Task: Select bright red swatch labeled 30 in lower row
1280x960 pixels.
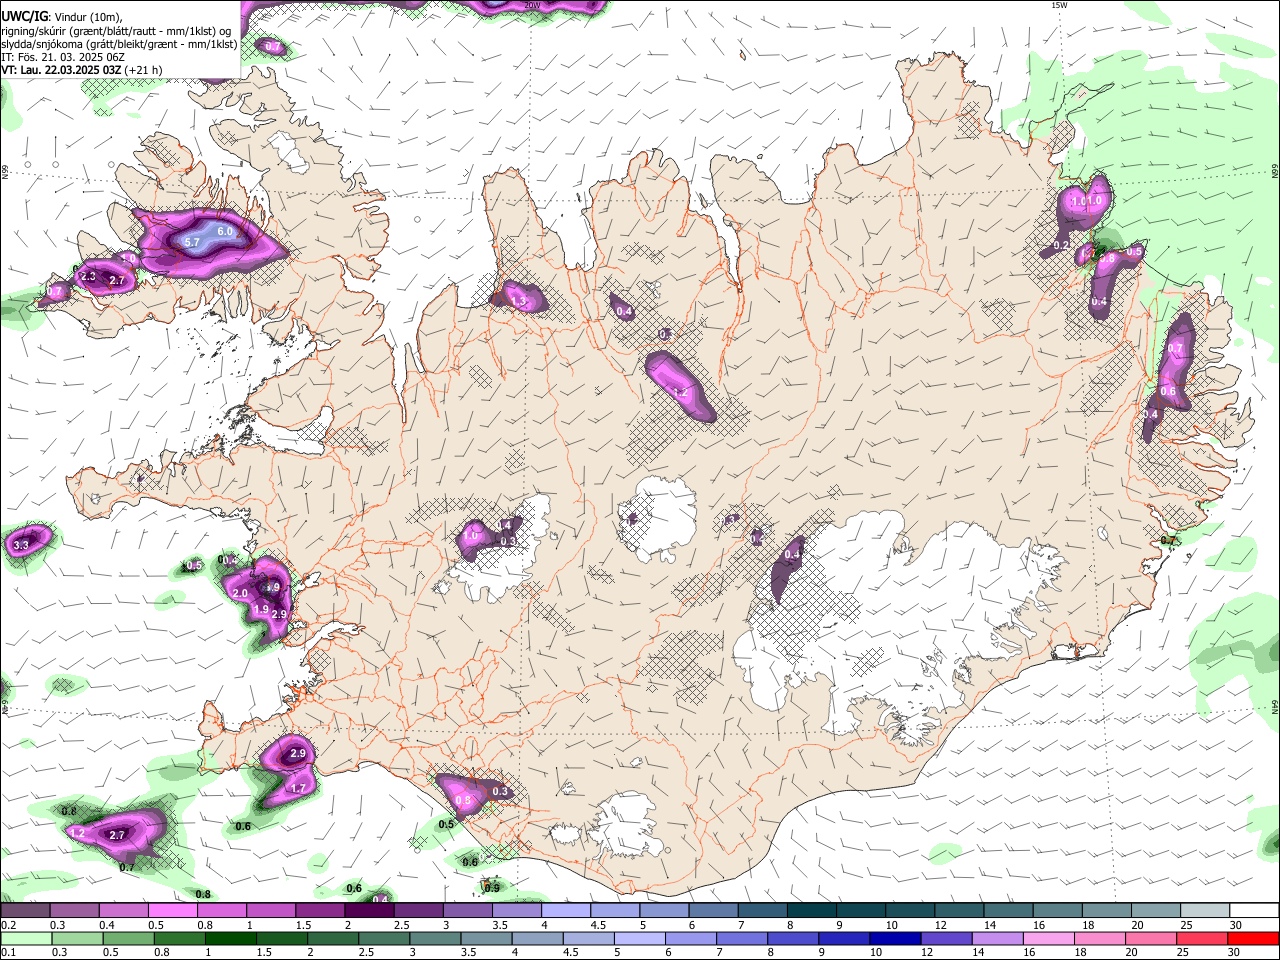Action: click(1253, 938)
